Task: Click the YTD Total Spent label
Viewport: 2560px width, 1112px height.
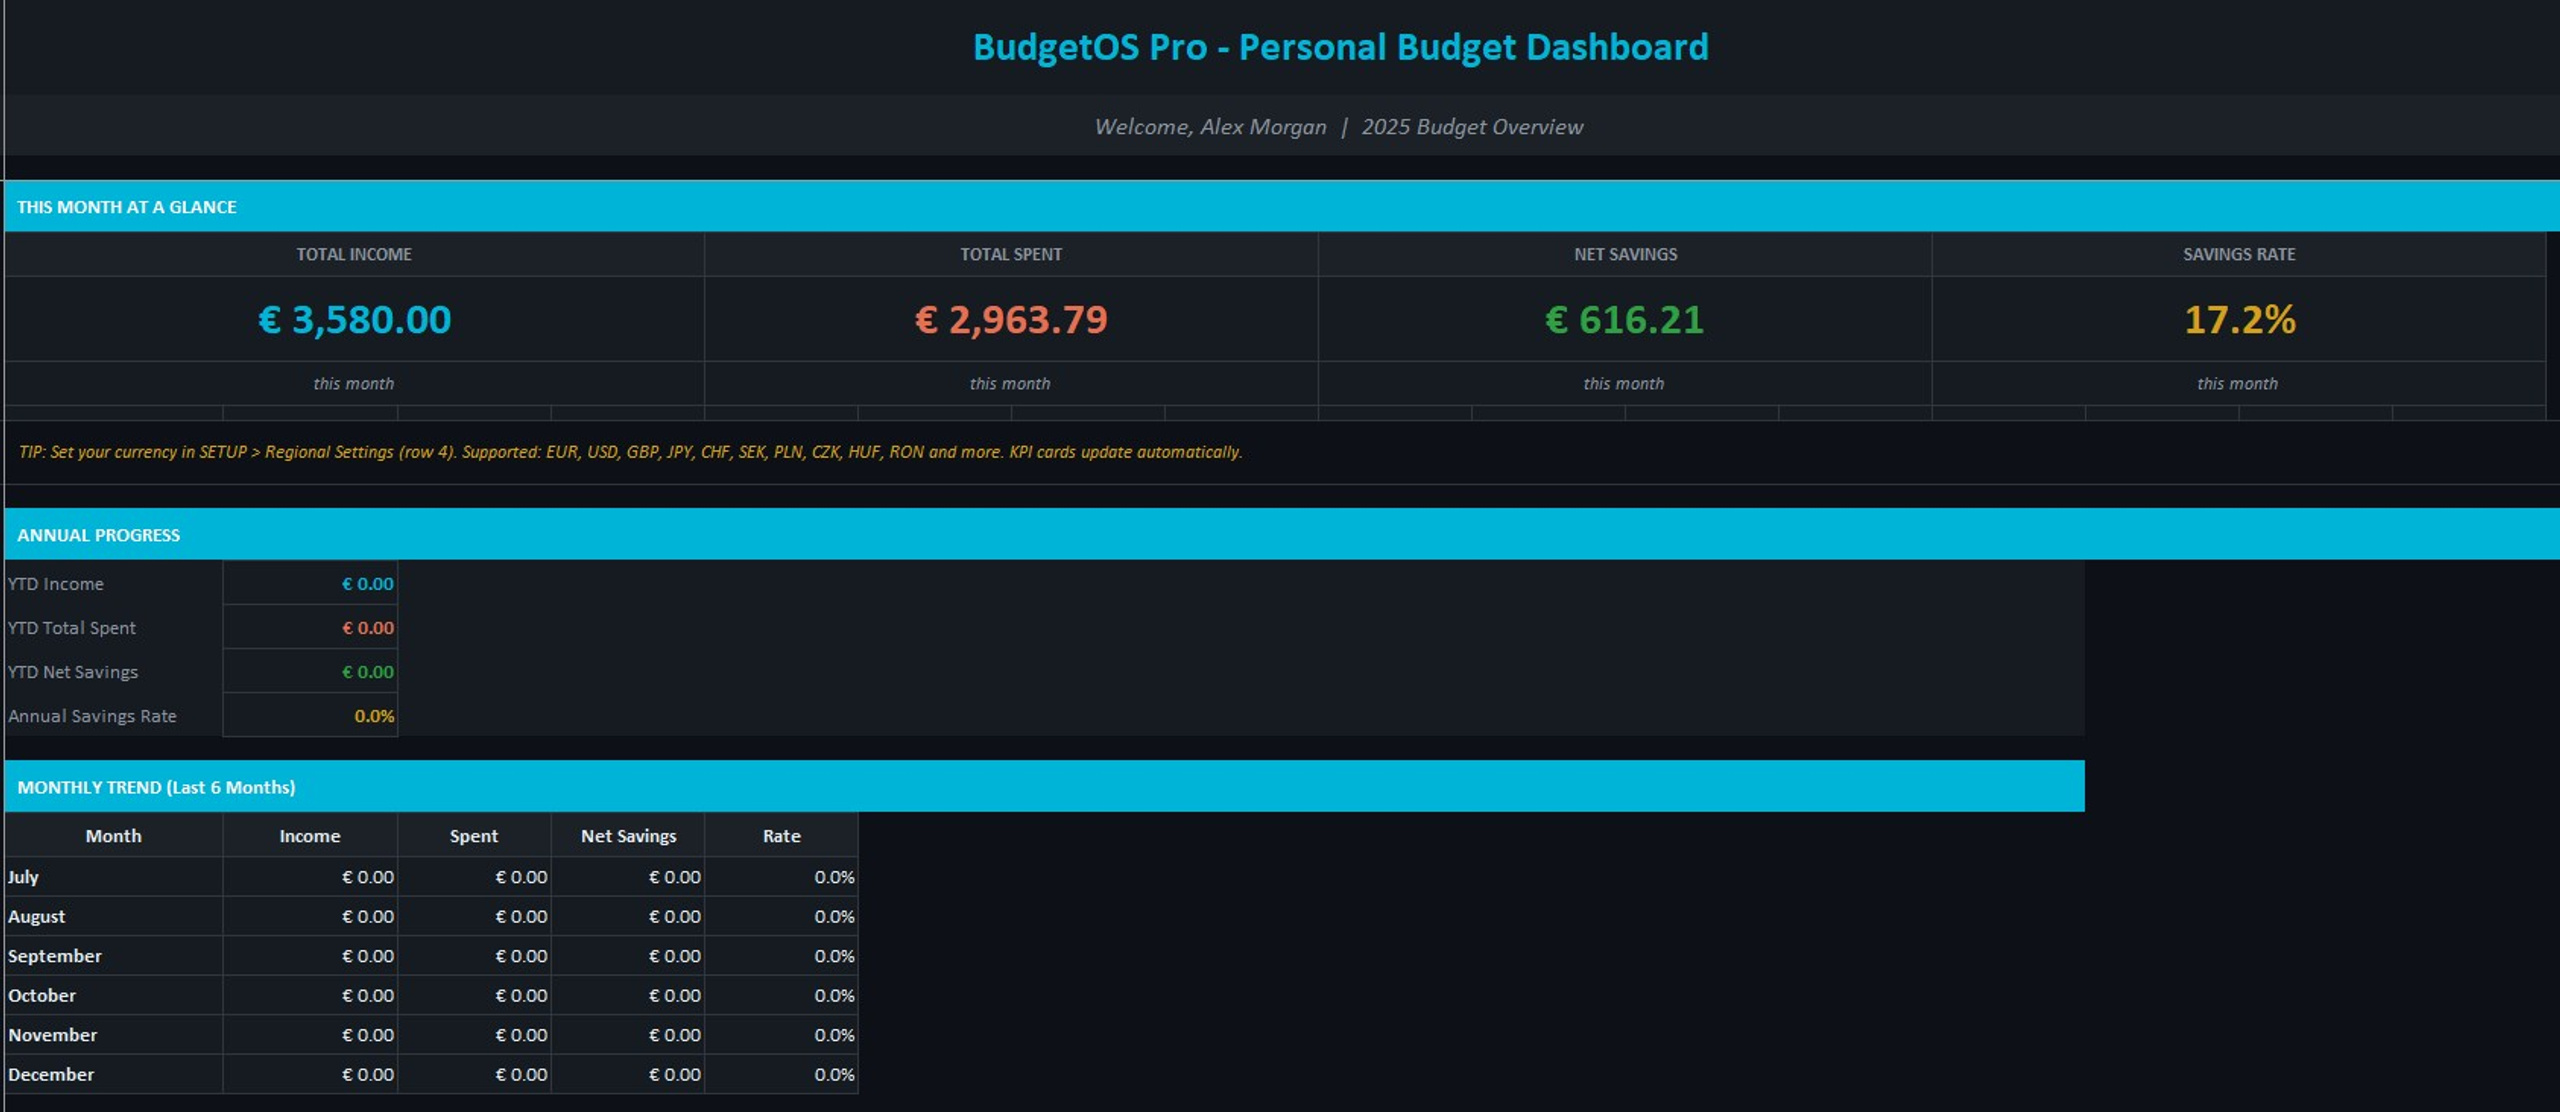Action: tap(72, 628)
